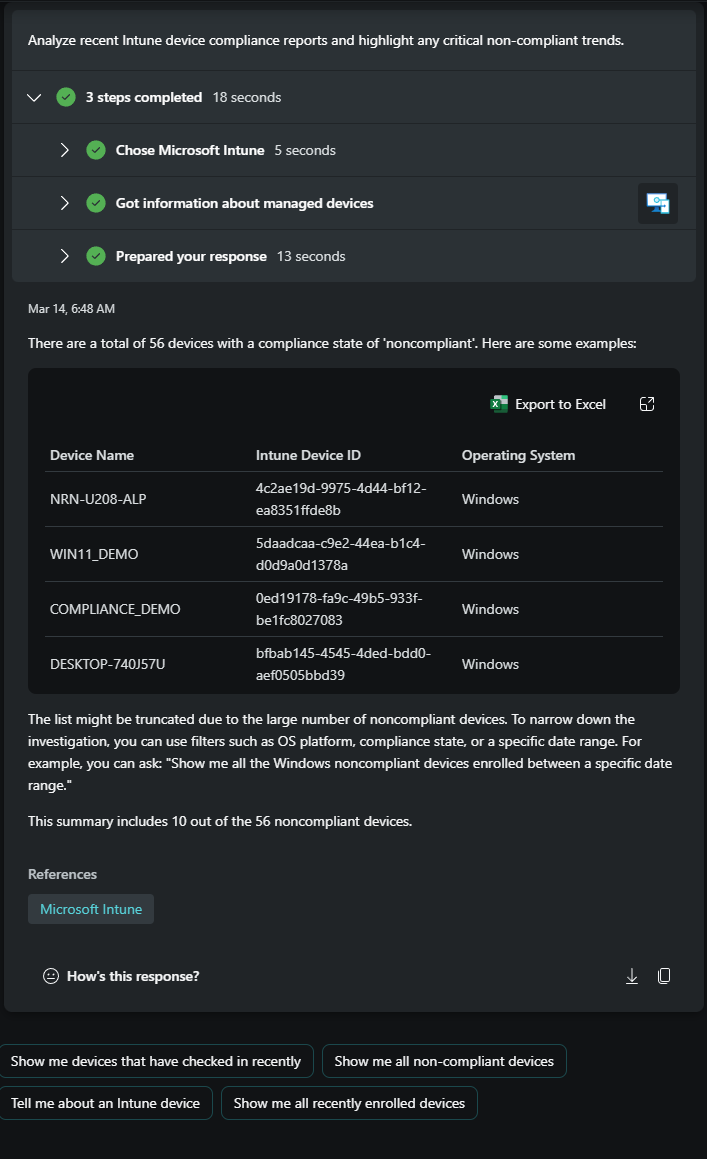This screenshot has height=1159, width=707.
Task: Click device ID 0ed19178-fa9c-49b5-933f-be1fc8027083
Action: (x=339, y=609)
